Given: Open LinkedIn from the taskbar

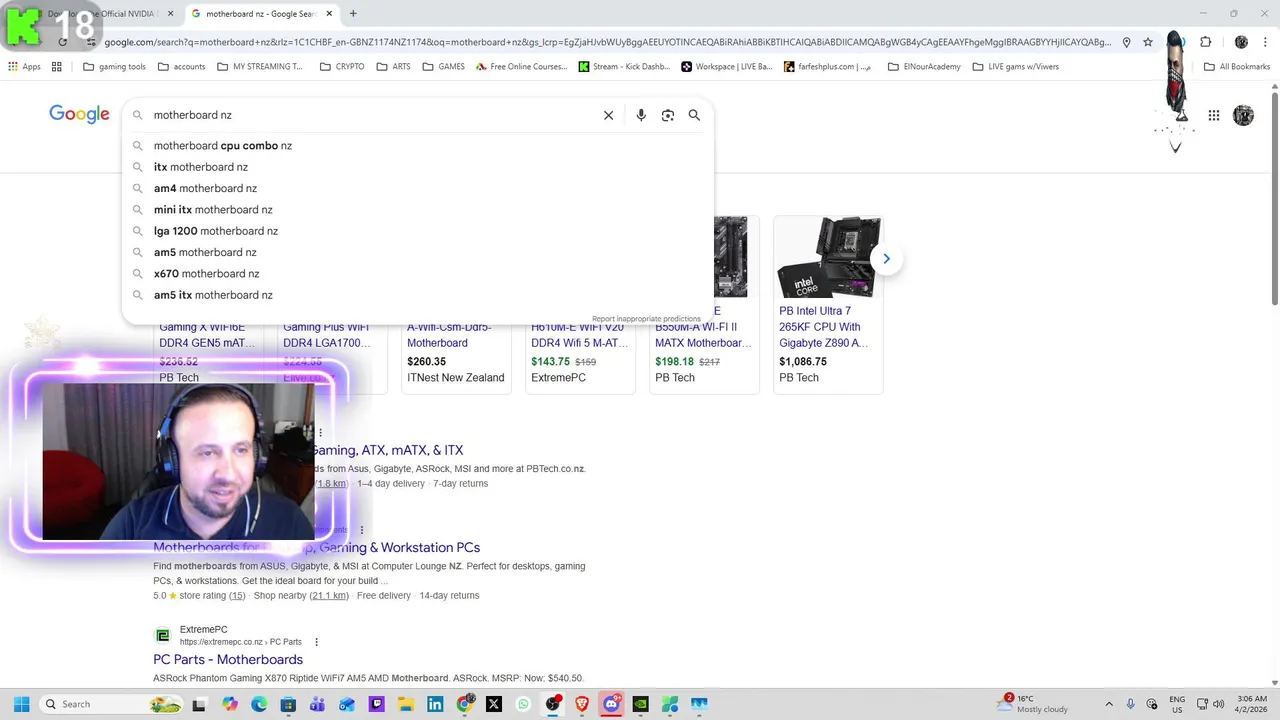Looking at the screenshot, I should 435,704.
